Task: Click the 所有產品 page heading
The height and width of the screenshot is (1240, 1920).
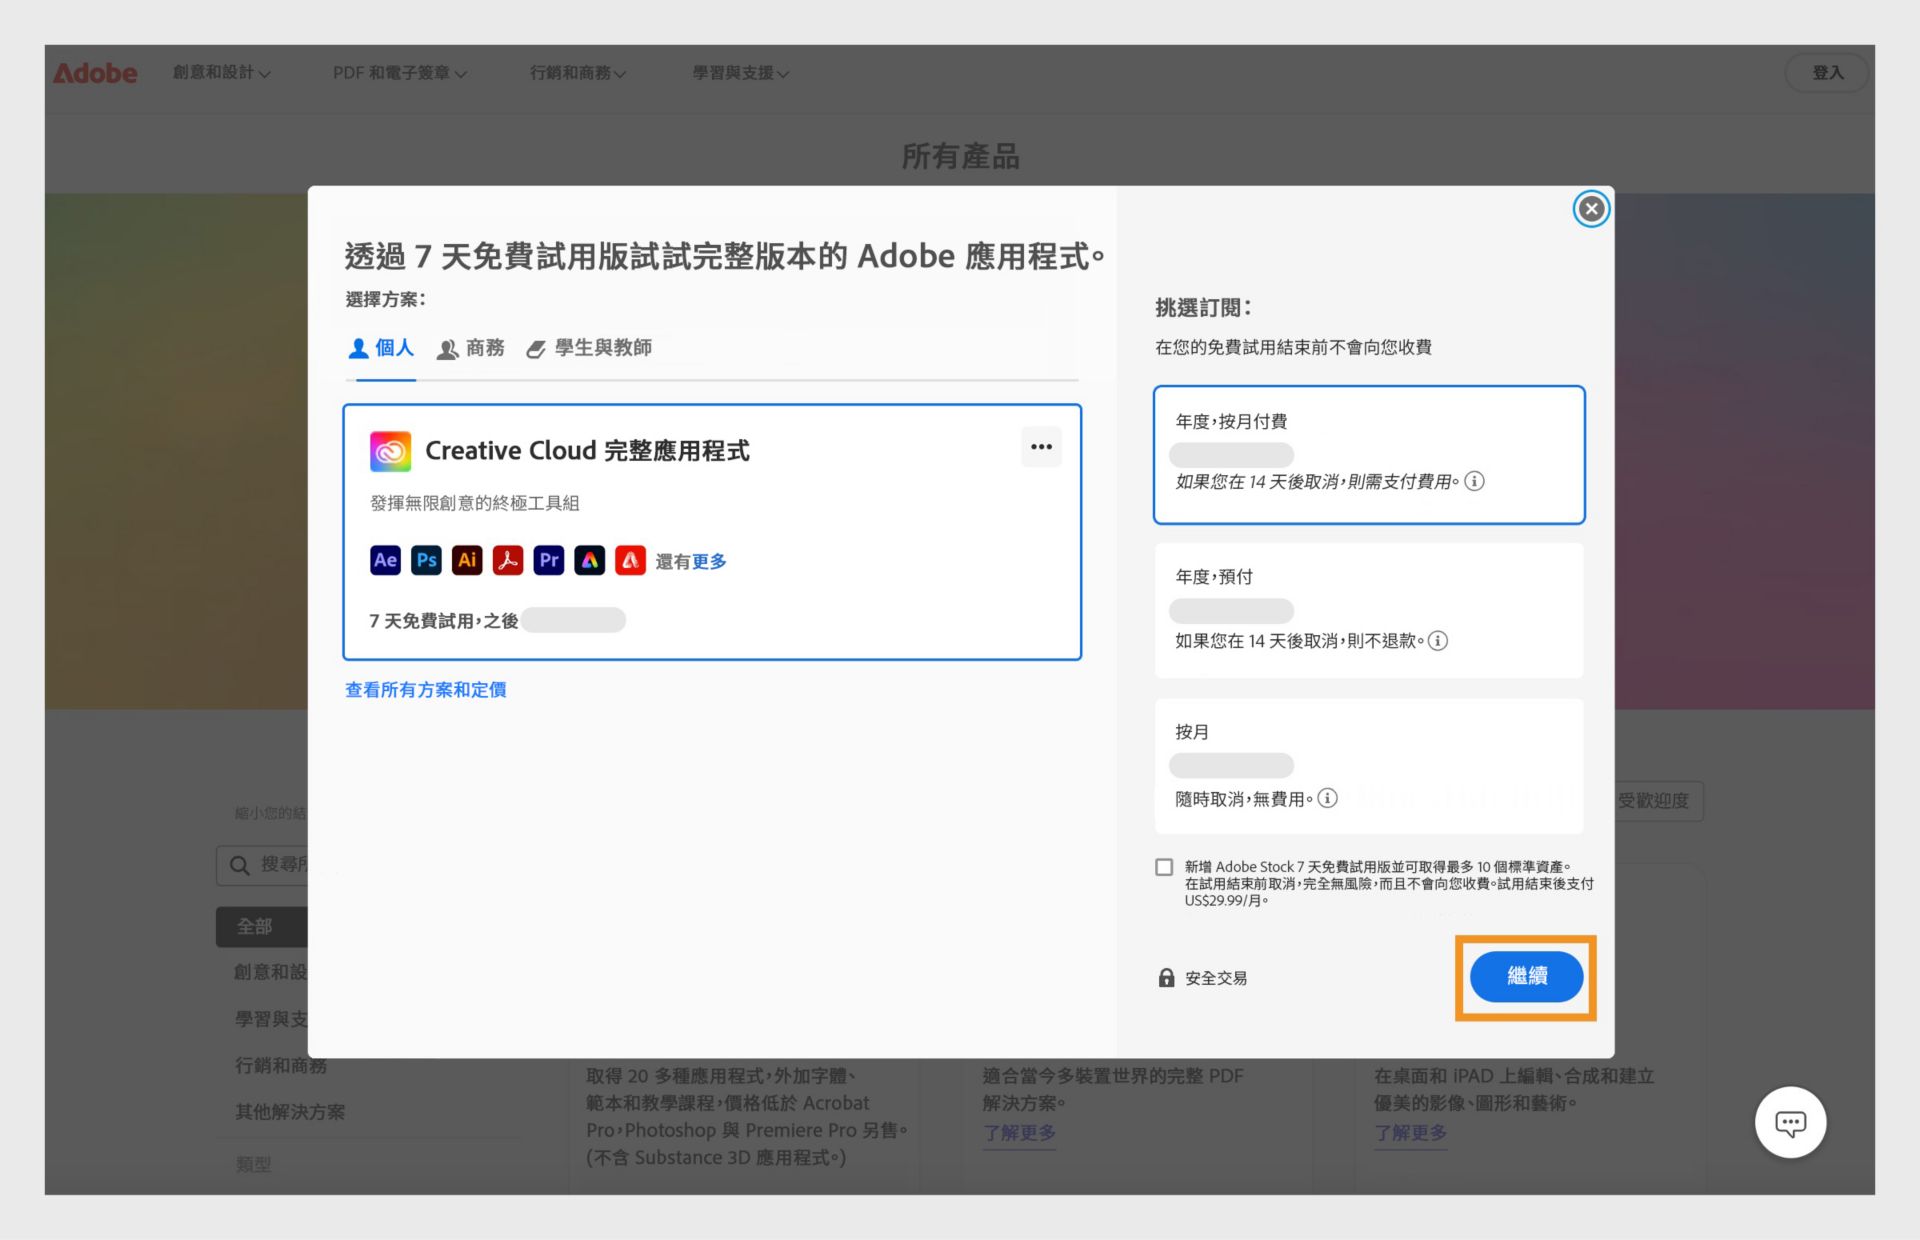Action: [961, 156]
